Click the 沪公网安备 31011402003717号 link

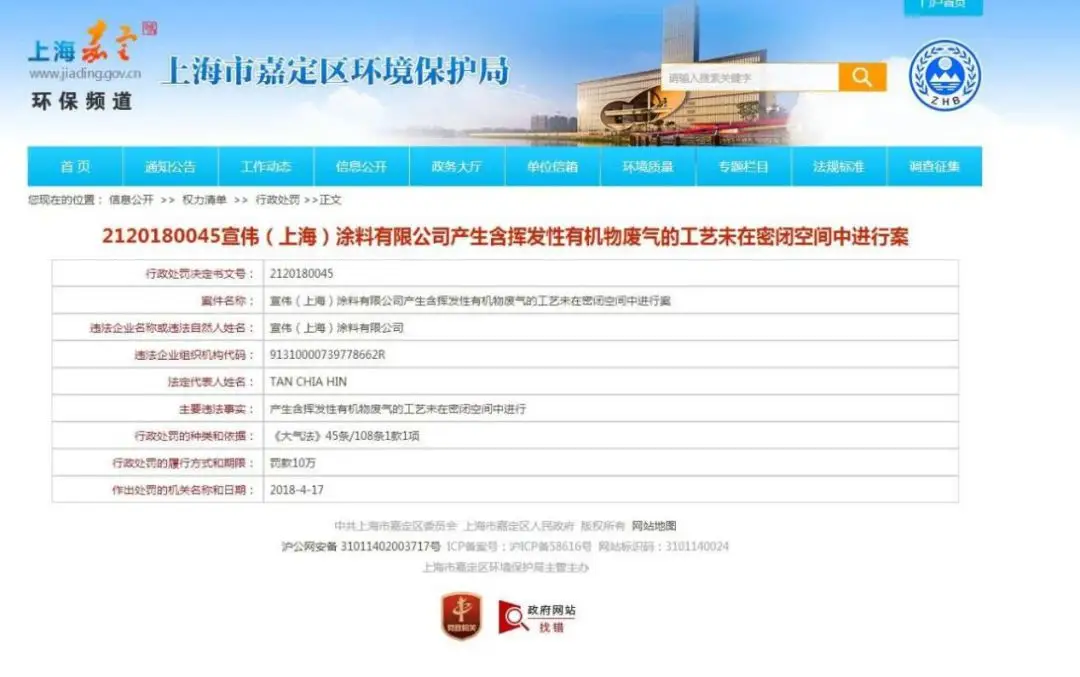(361, 546)
